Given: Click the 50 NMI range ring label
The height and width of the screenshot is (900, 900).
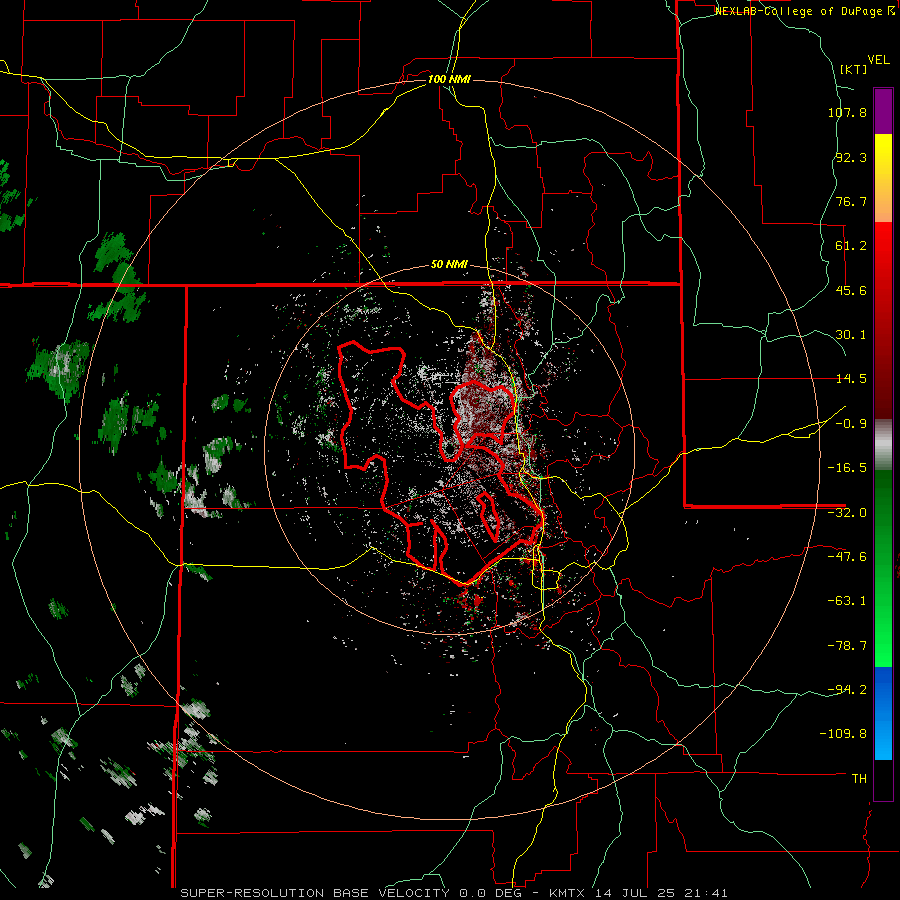Looking at the screenshot, I should coord(449,265).
